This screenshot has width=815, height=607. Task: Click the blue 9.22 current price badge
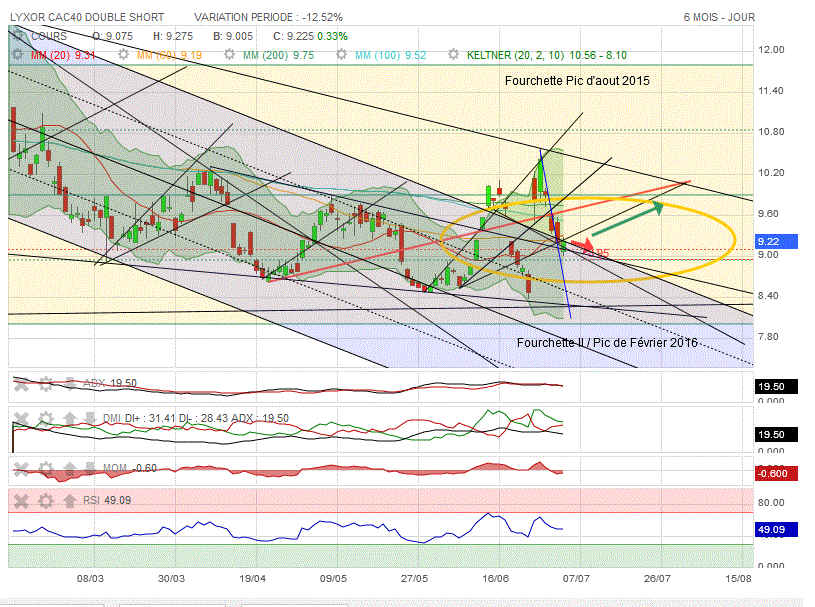775,241
